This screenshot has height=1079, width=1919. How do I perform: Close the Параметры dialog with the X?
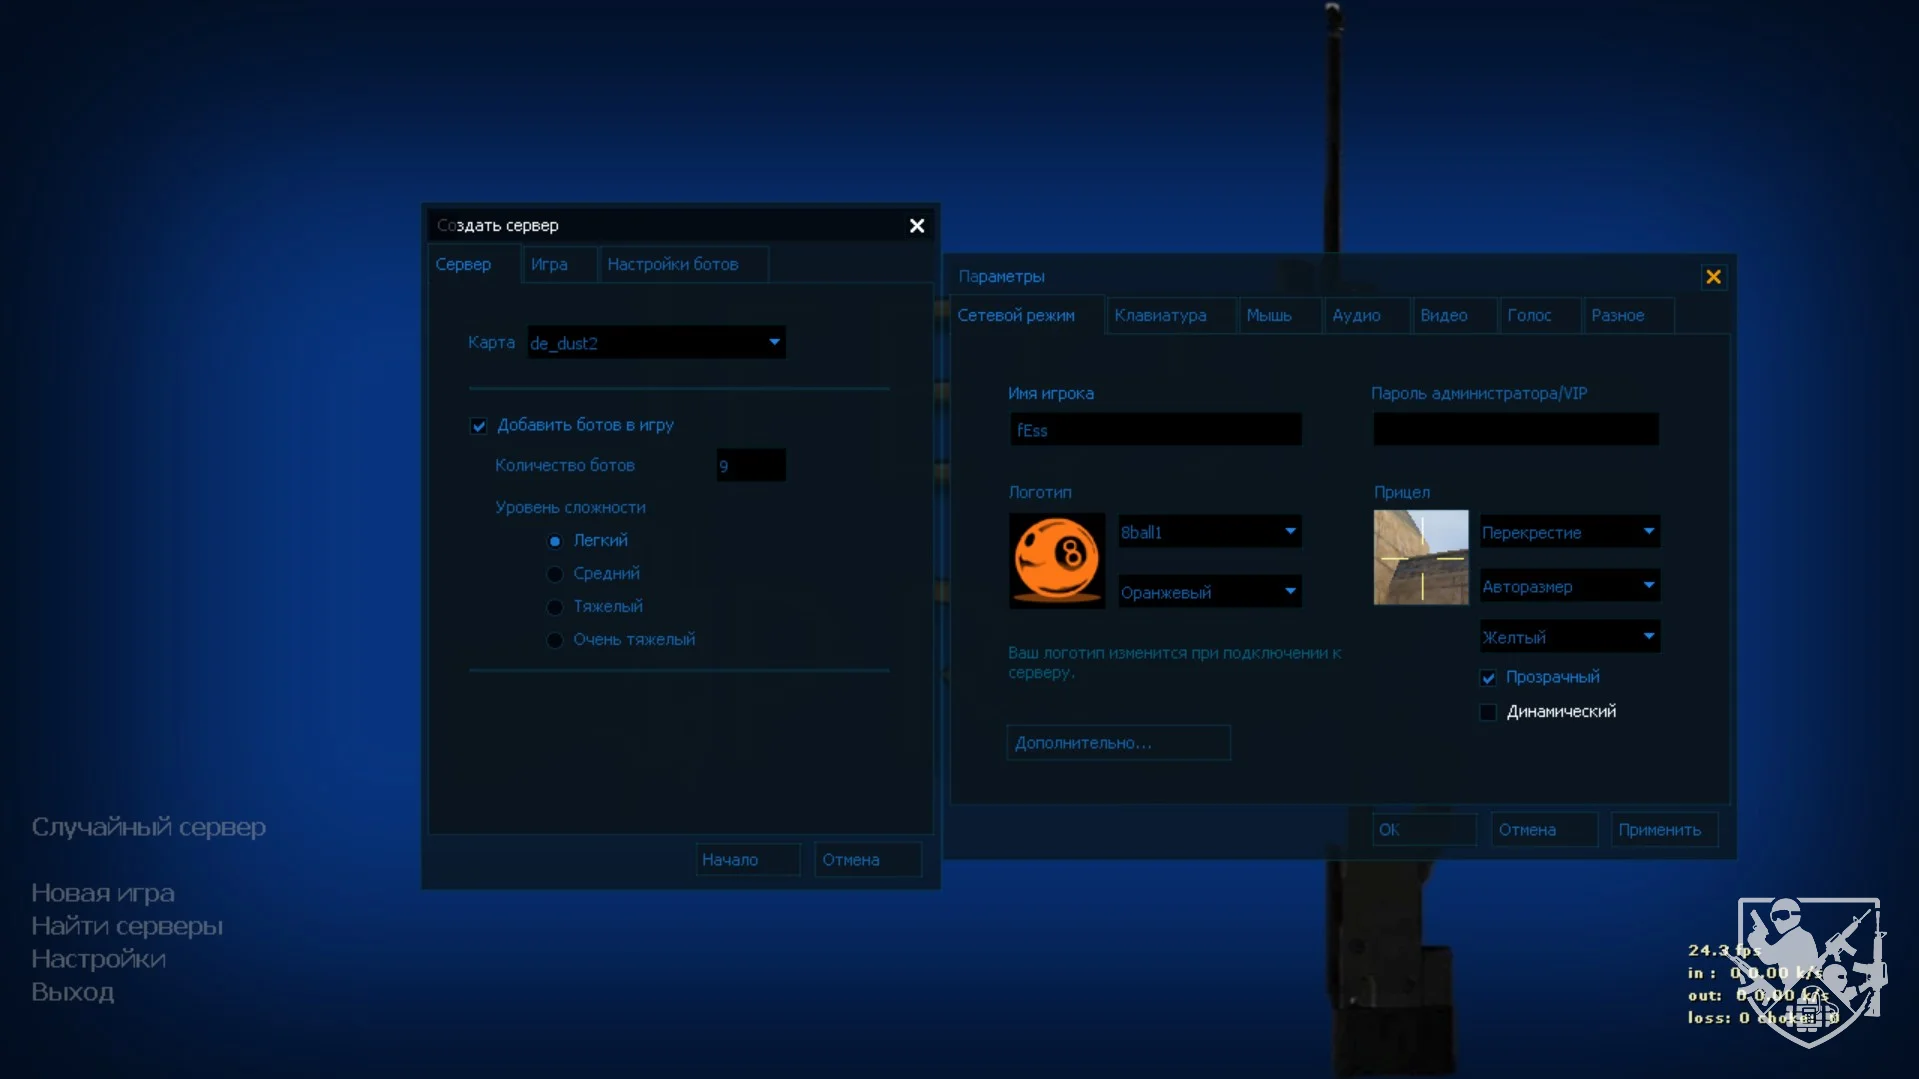coord(1713,277)
